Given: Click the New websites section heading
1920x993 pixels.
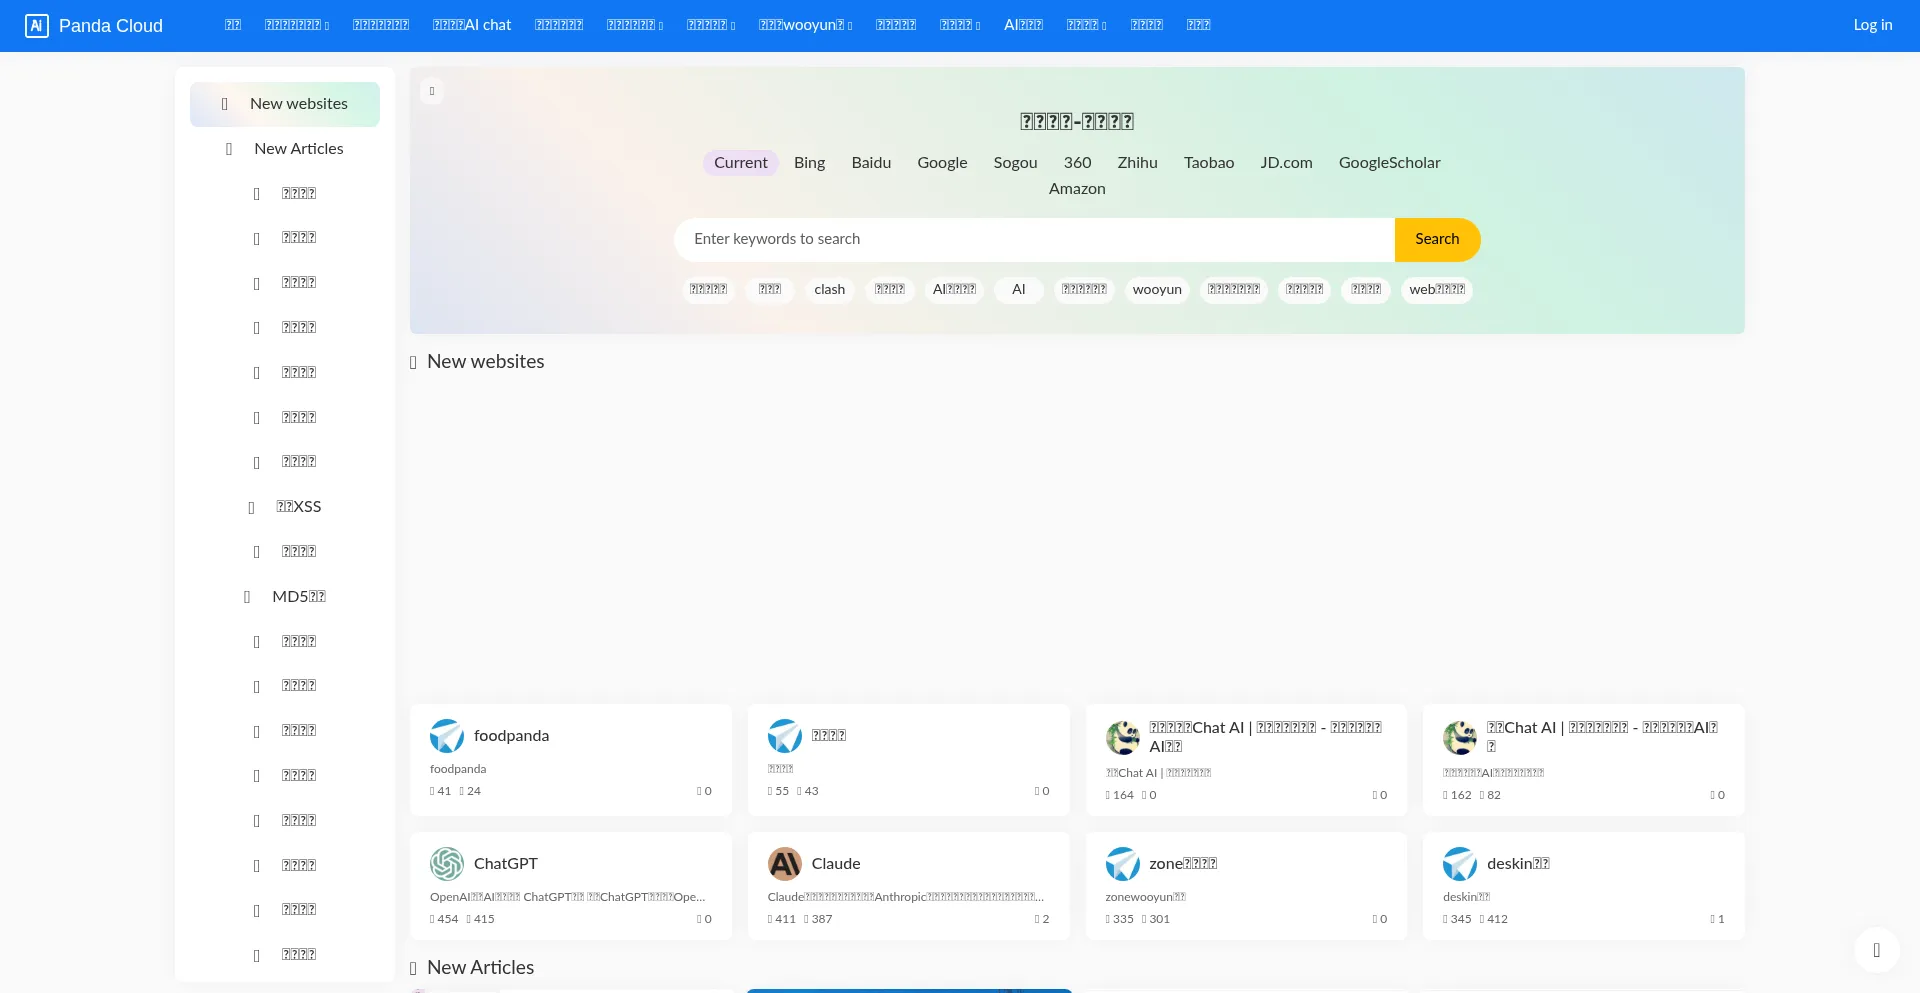Looking at the screenshot, I should click(486, 362).
